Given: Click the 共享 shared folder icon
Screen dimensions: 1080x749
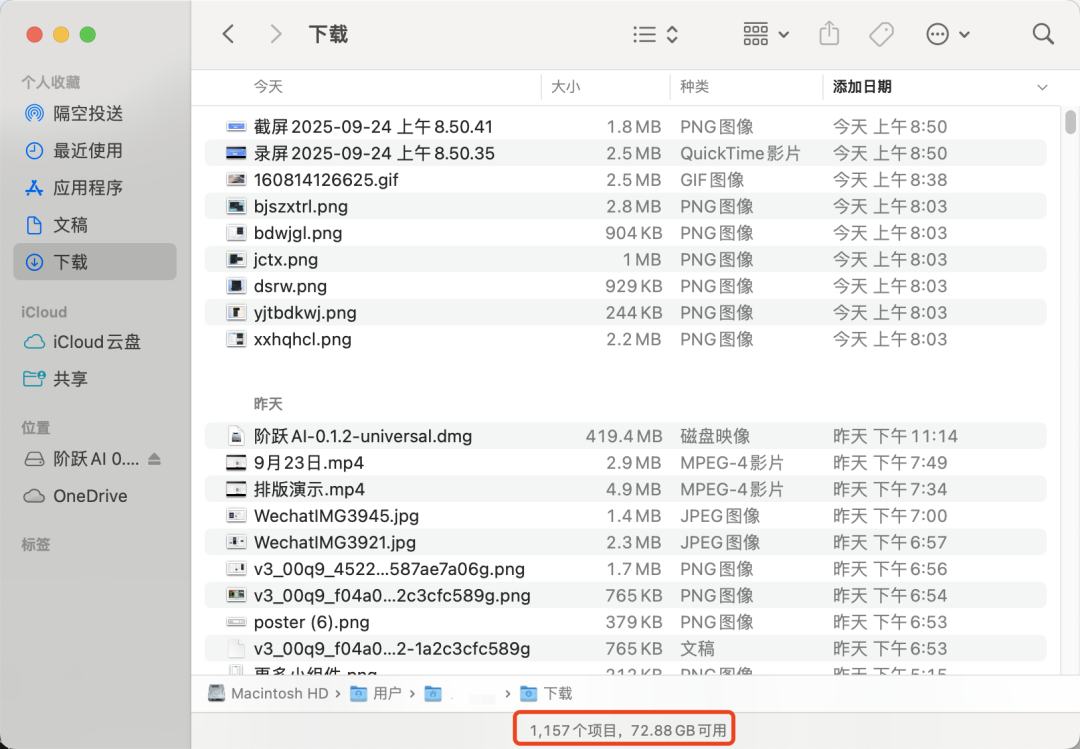Looking at the screenshot, I should click(34, 378).
